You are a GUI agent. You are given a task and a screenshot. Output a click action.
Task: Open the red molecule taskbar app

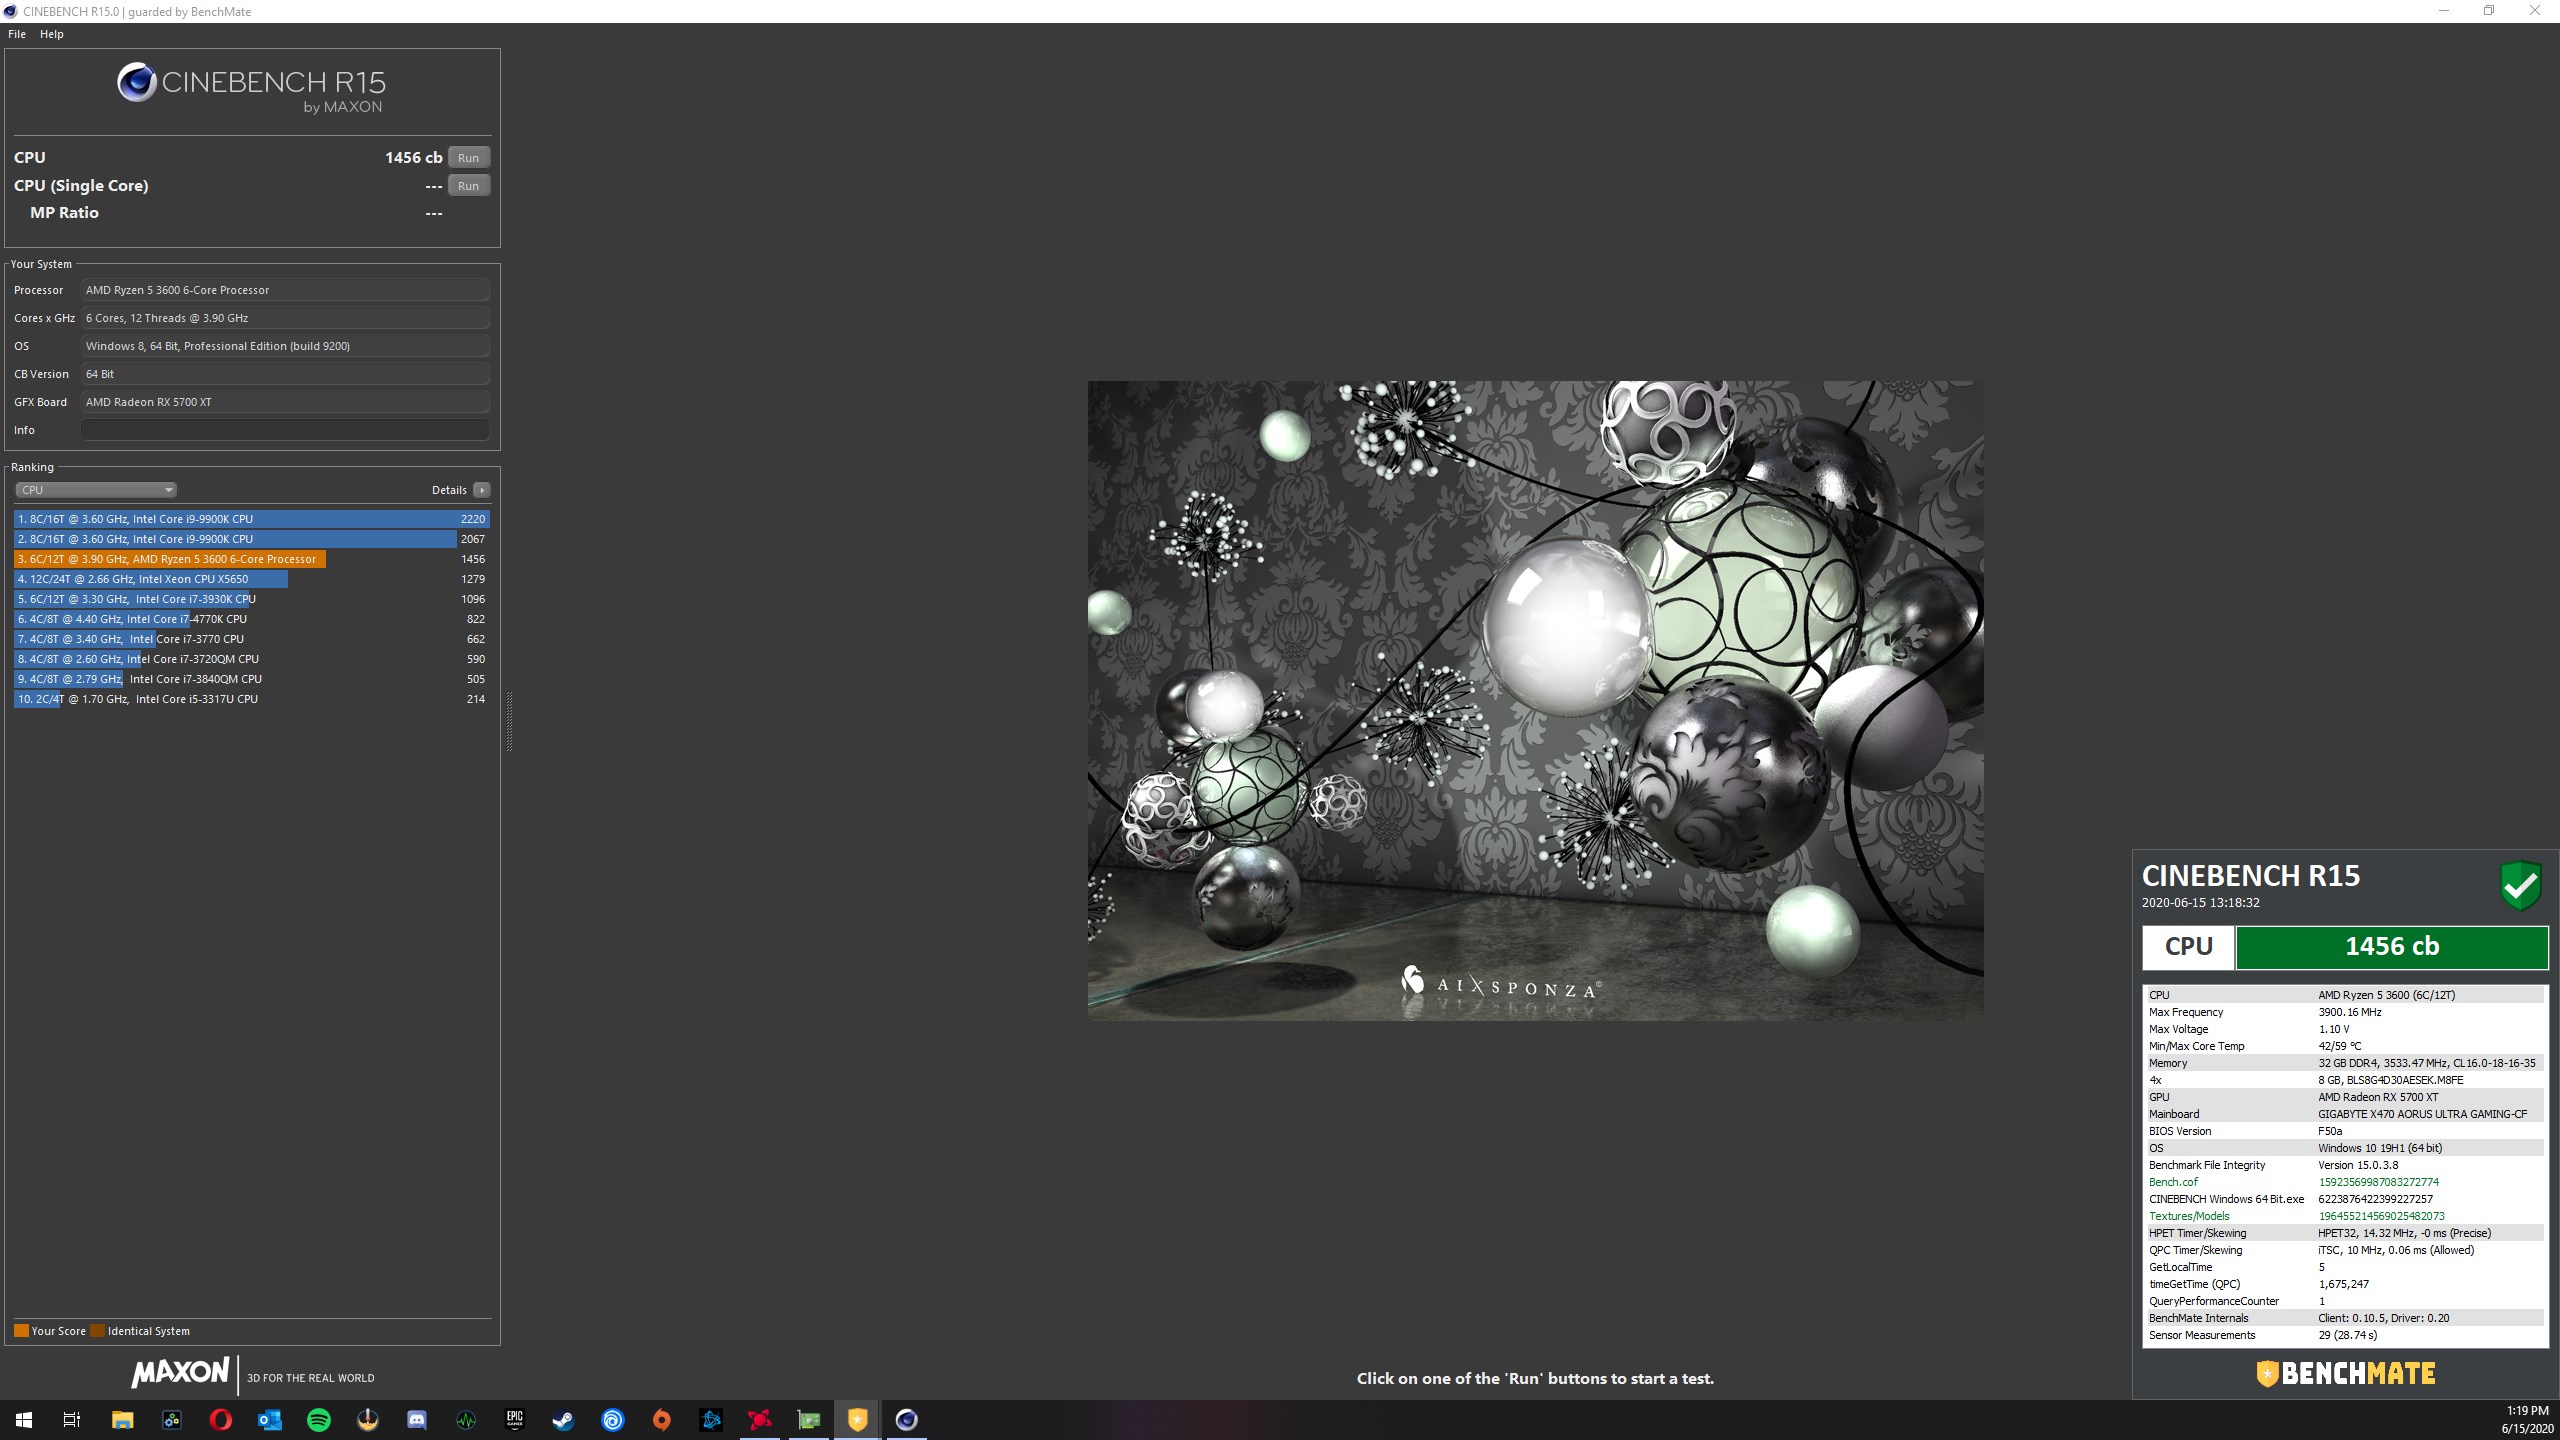coord(760,1420)
